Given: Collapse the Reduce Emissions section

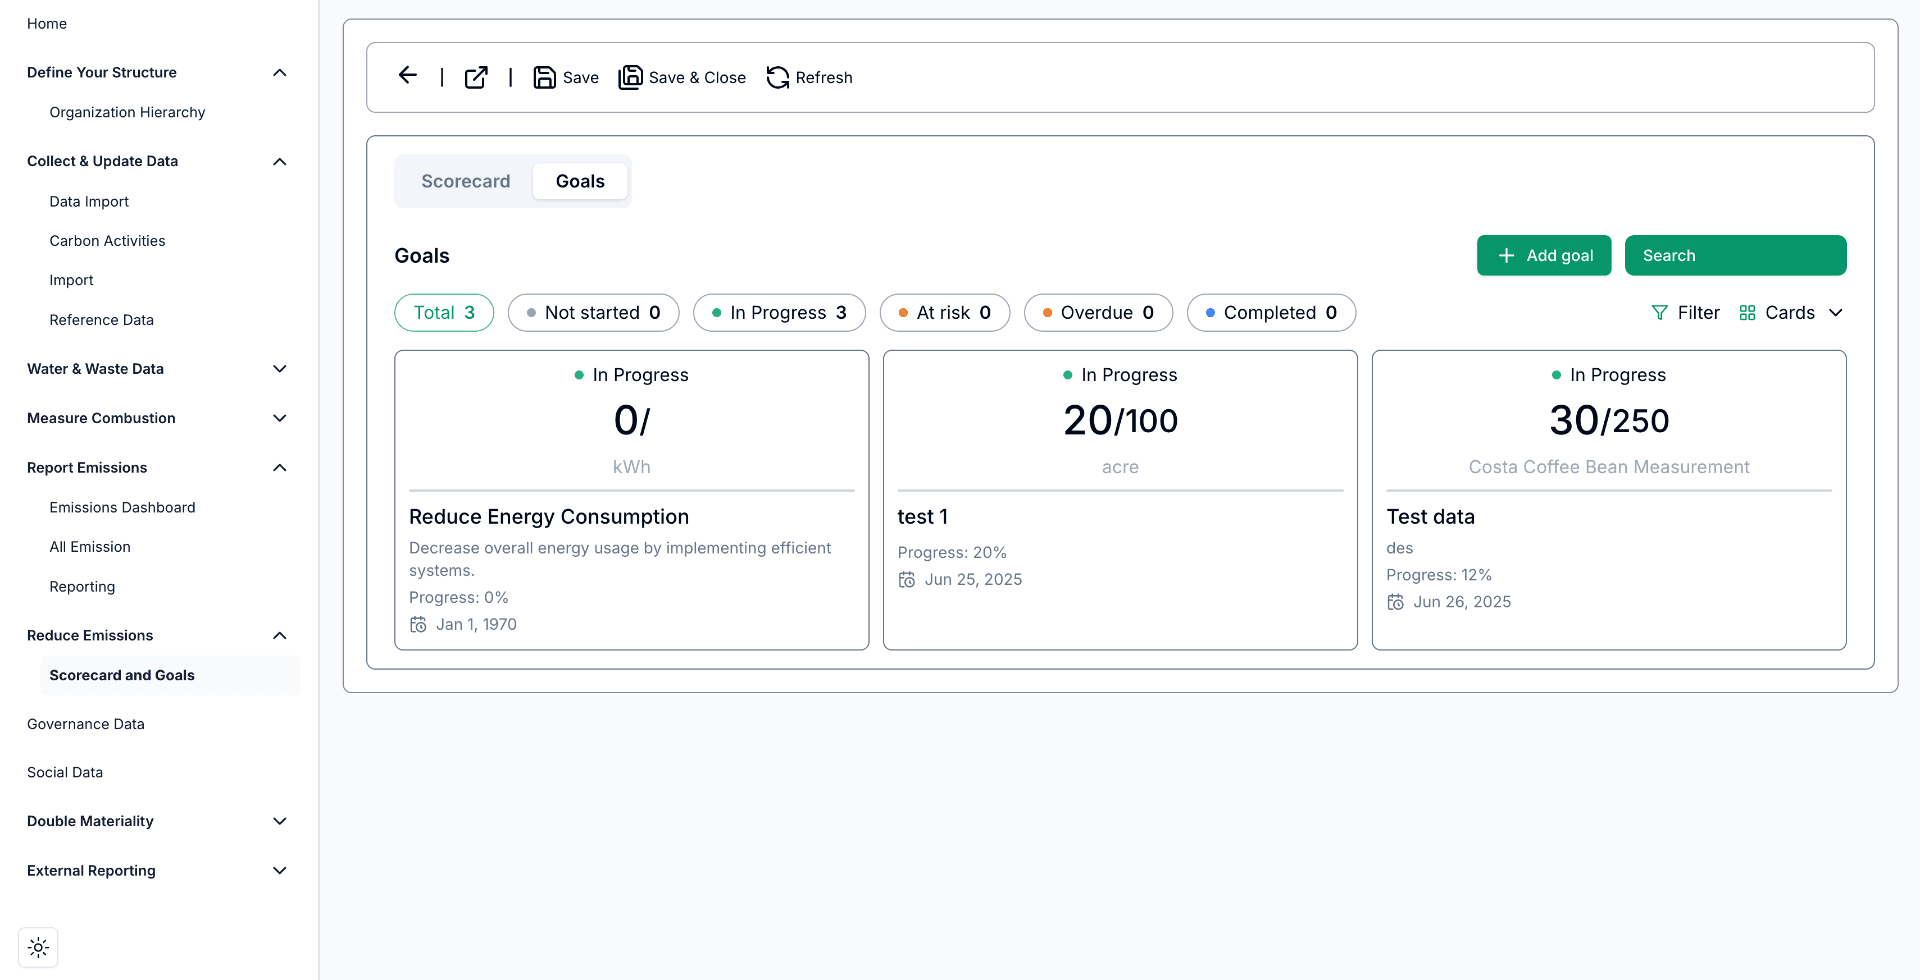Looking at the screenshot, I should (x=280, y=635).
